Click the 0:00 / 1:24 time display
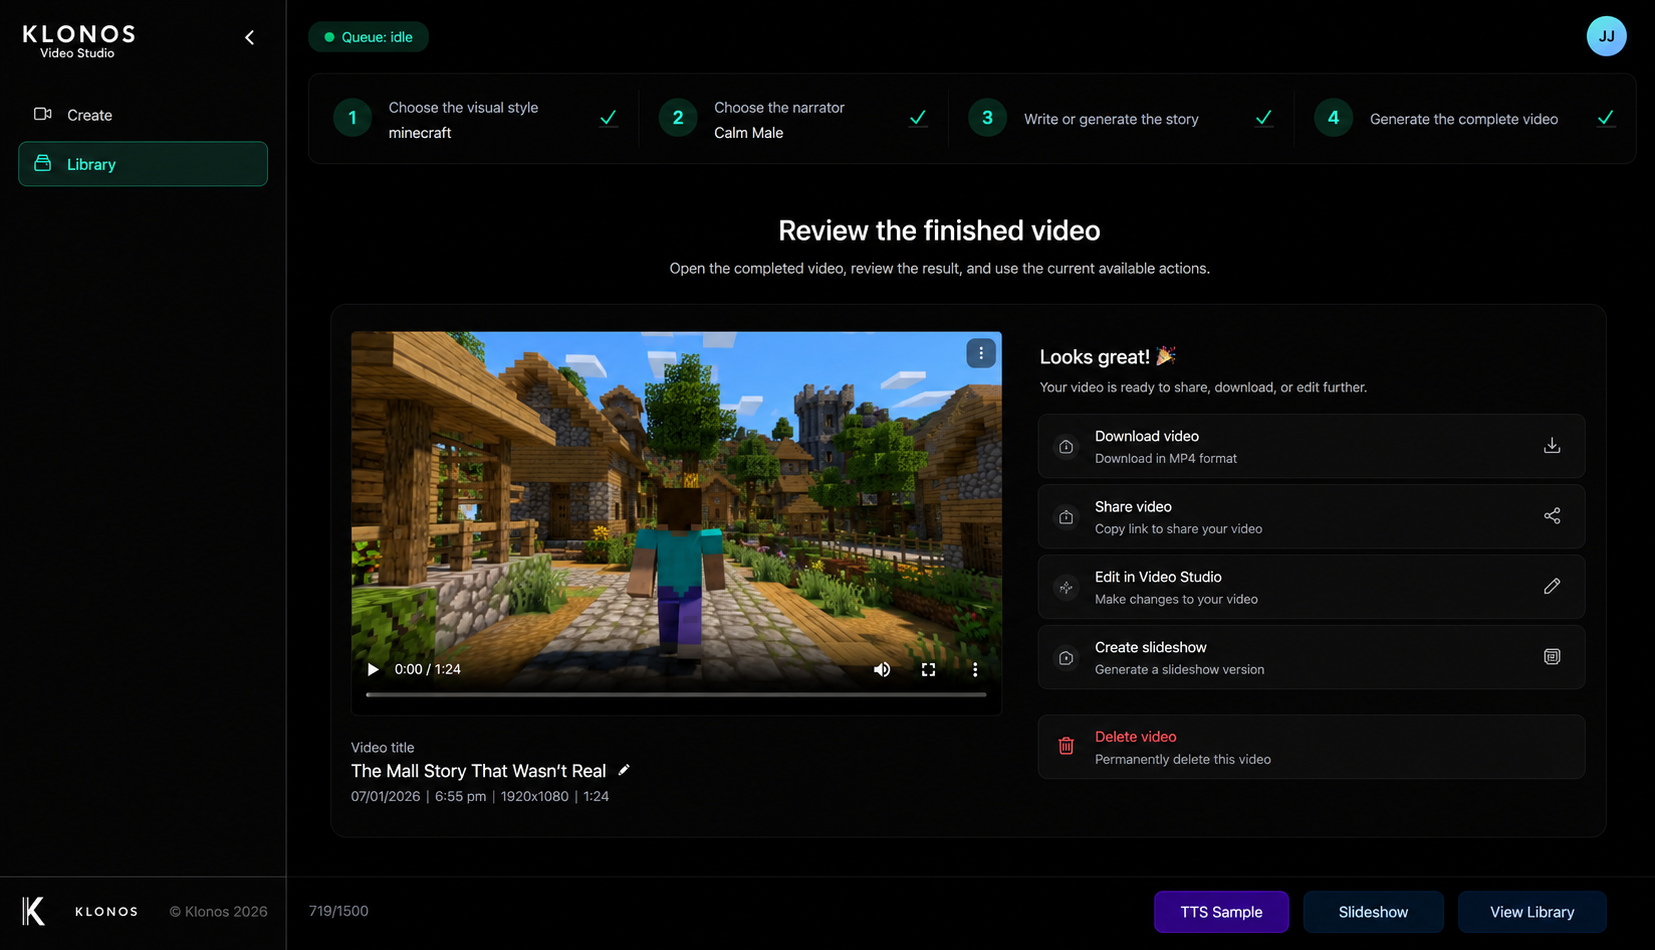The image size is (1655, 950). tap(427, 669)
